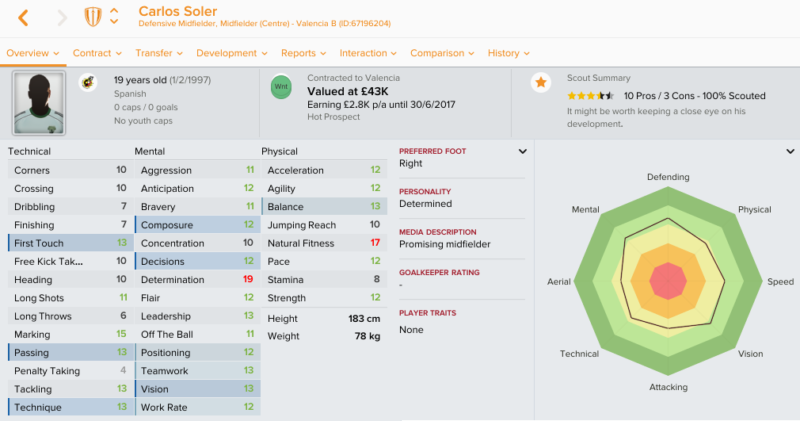Open the Reports menu

[303, 53]
